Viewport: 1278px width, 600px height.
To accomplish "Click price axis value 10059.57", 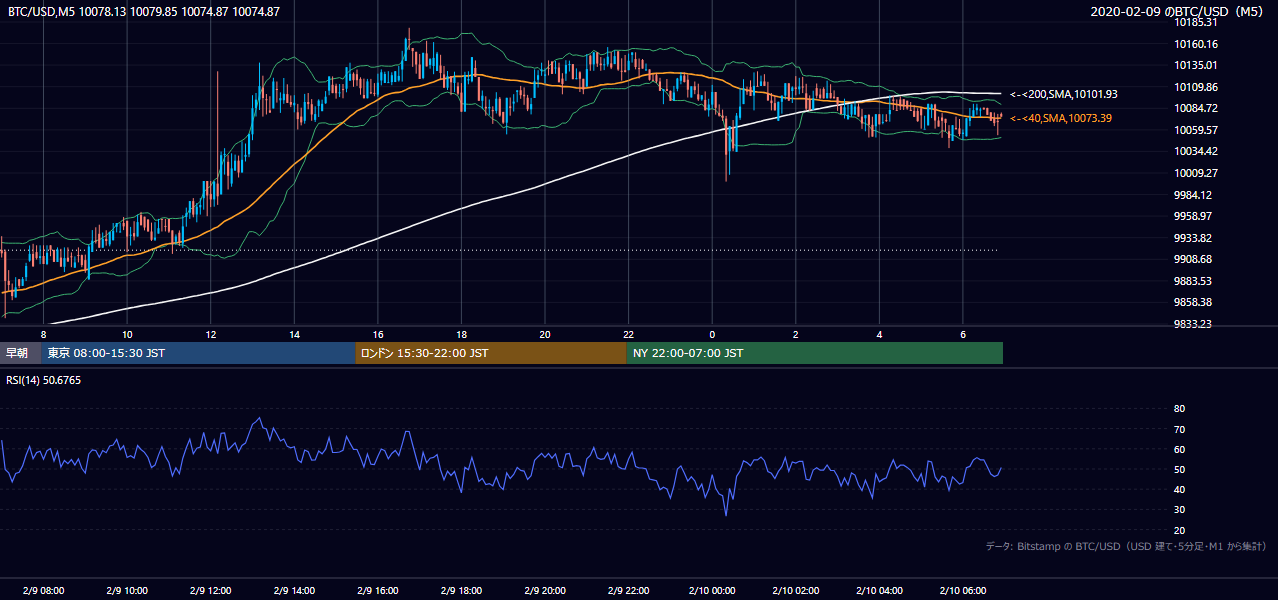I will 1196,130.
